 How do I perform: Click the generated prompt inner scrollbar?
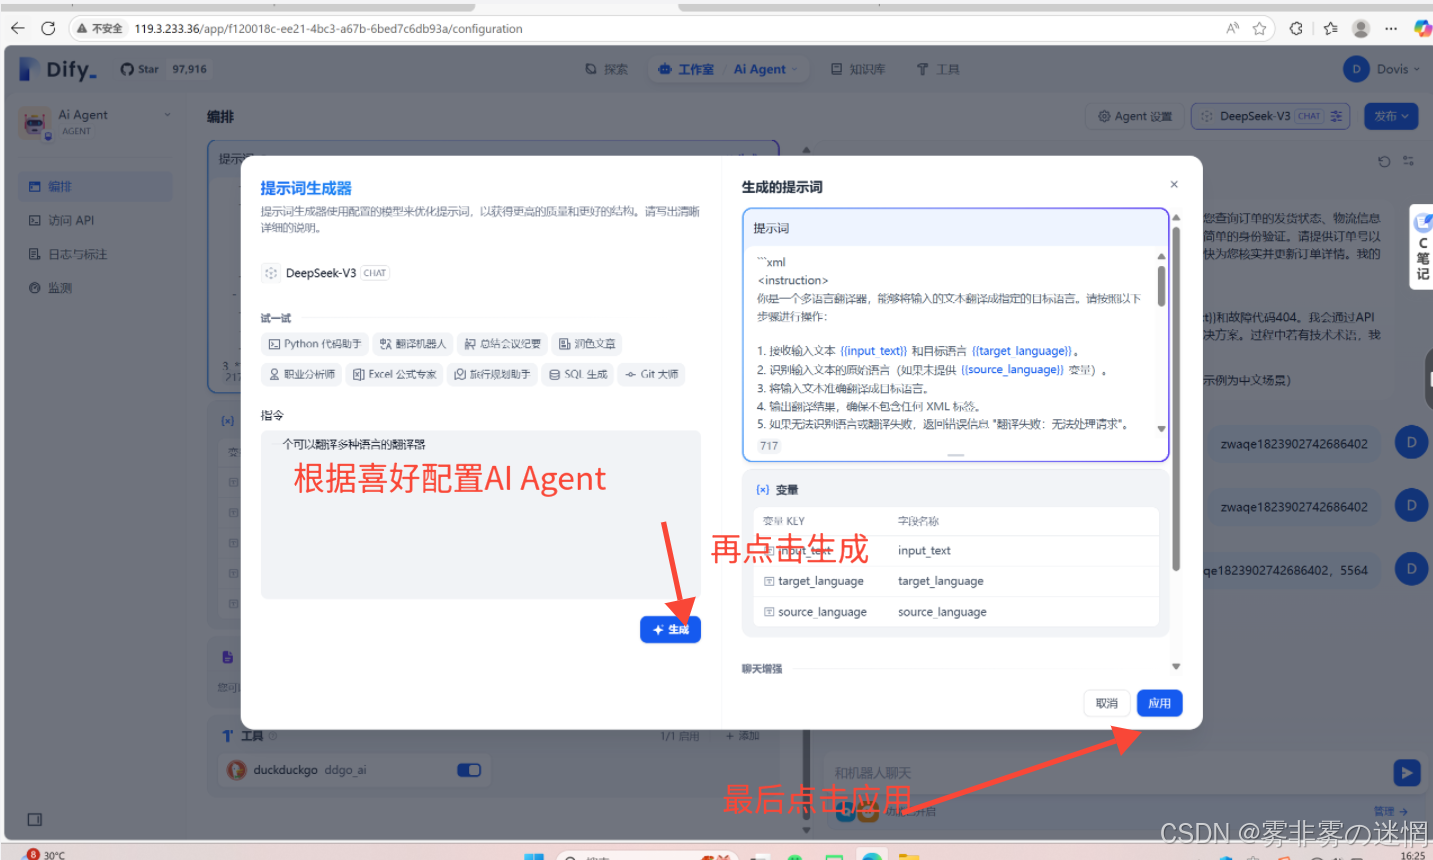1161,285
